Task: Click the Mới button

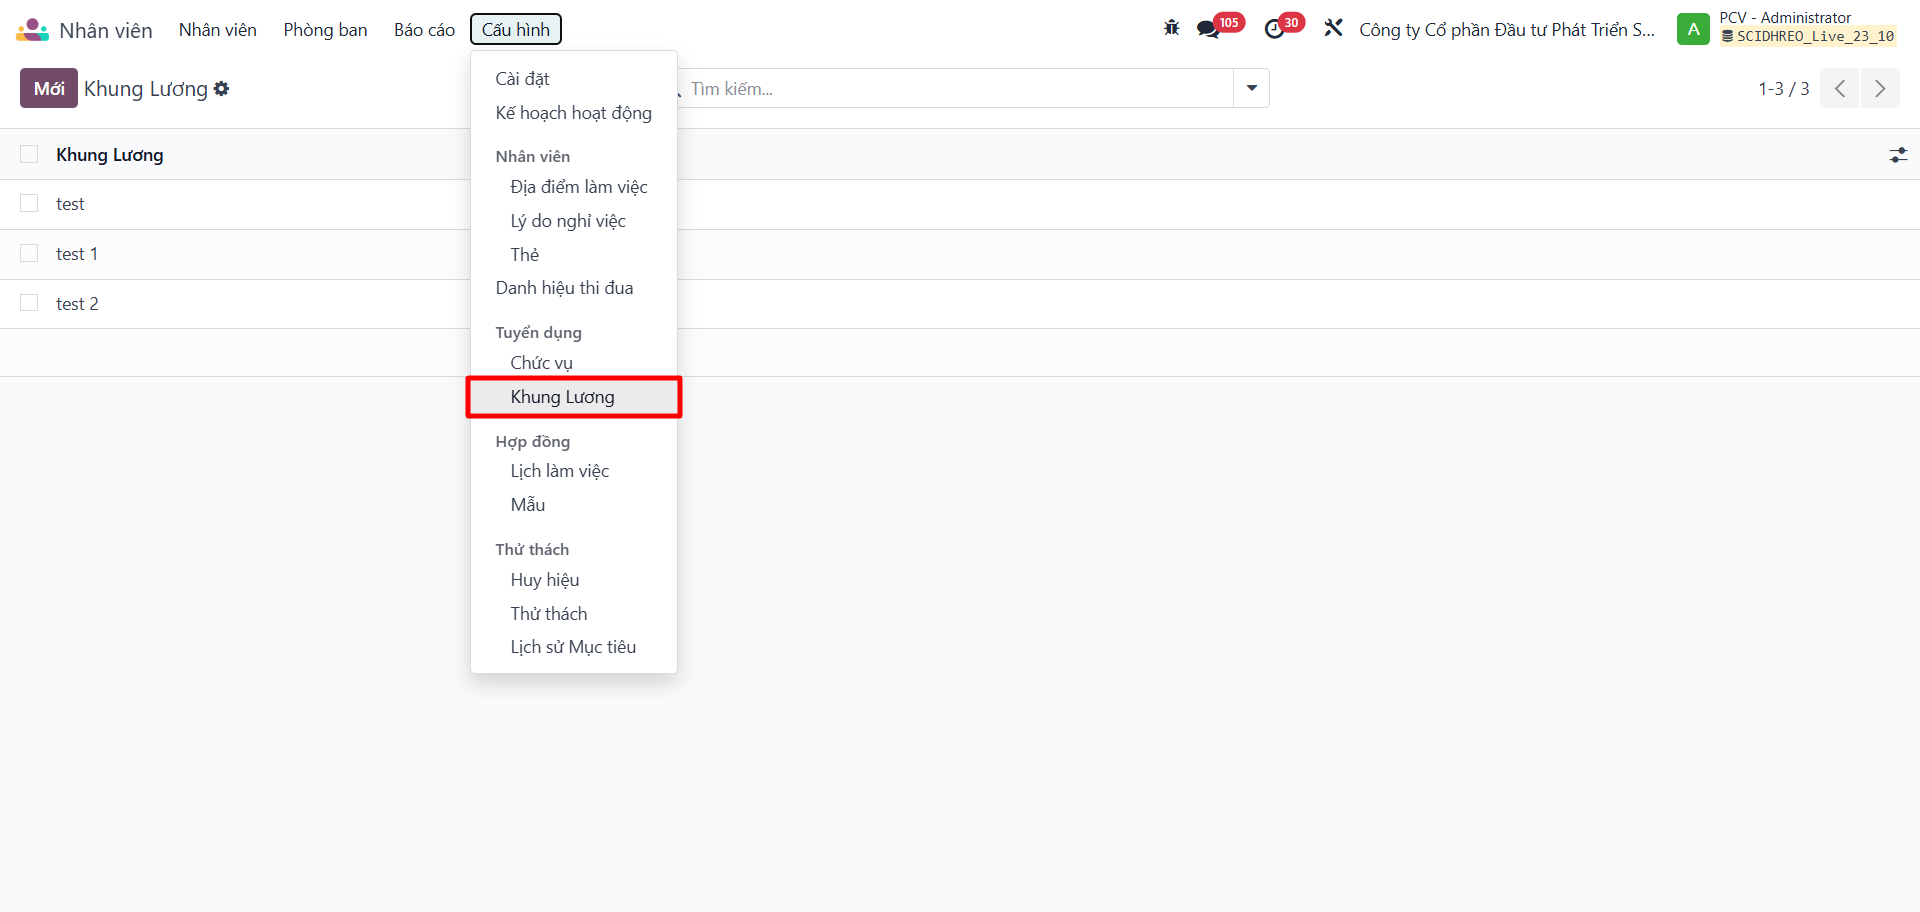Action: click(x=49, y=89)
